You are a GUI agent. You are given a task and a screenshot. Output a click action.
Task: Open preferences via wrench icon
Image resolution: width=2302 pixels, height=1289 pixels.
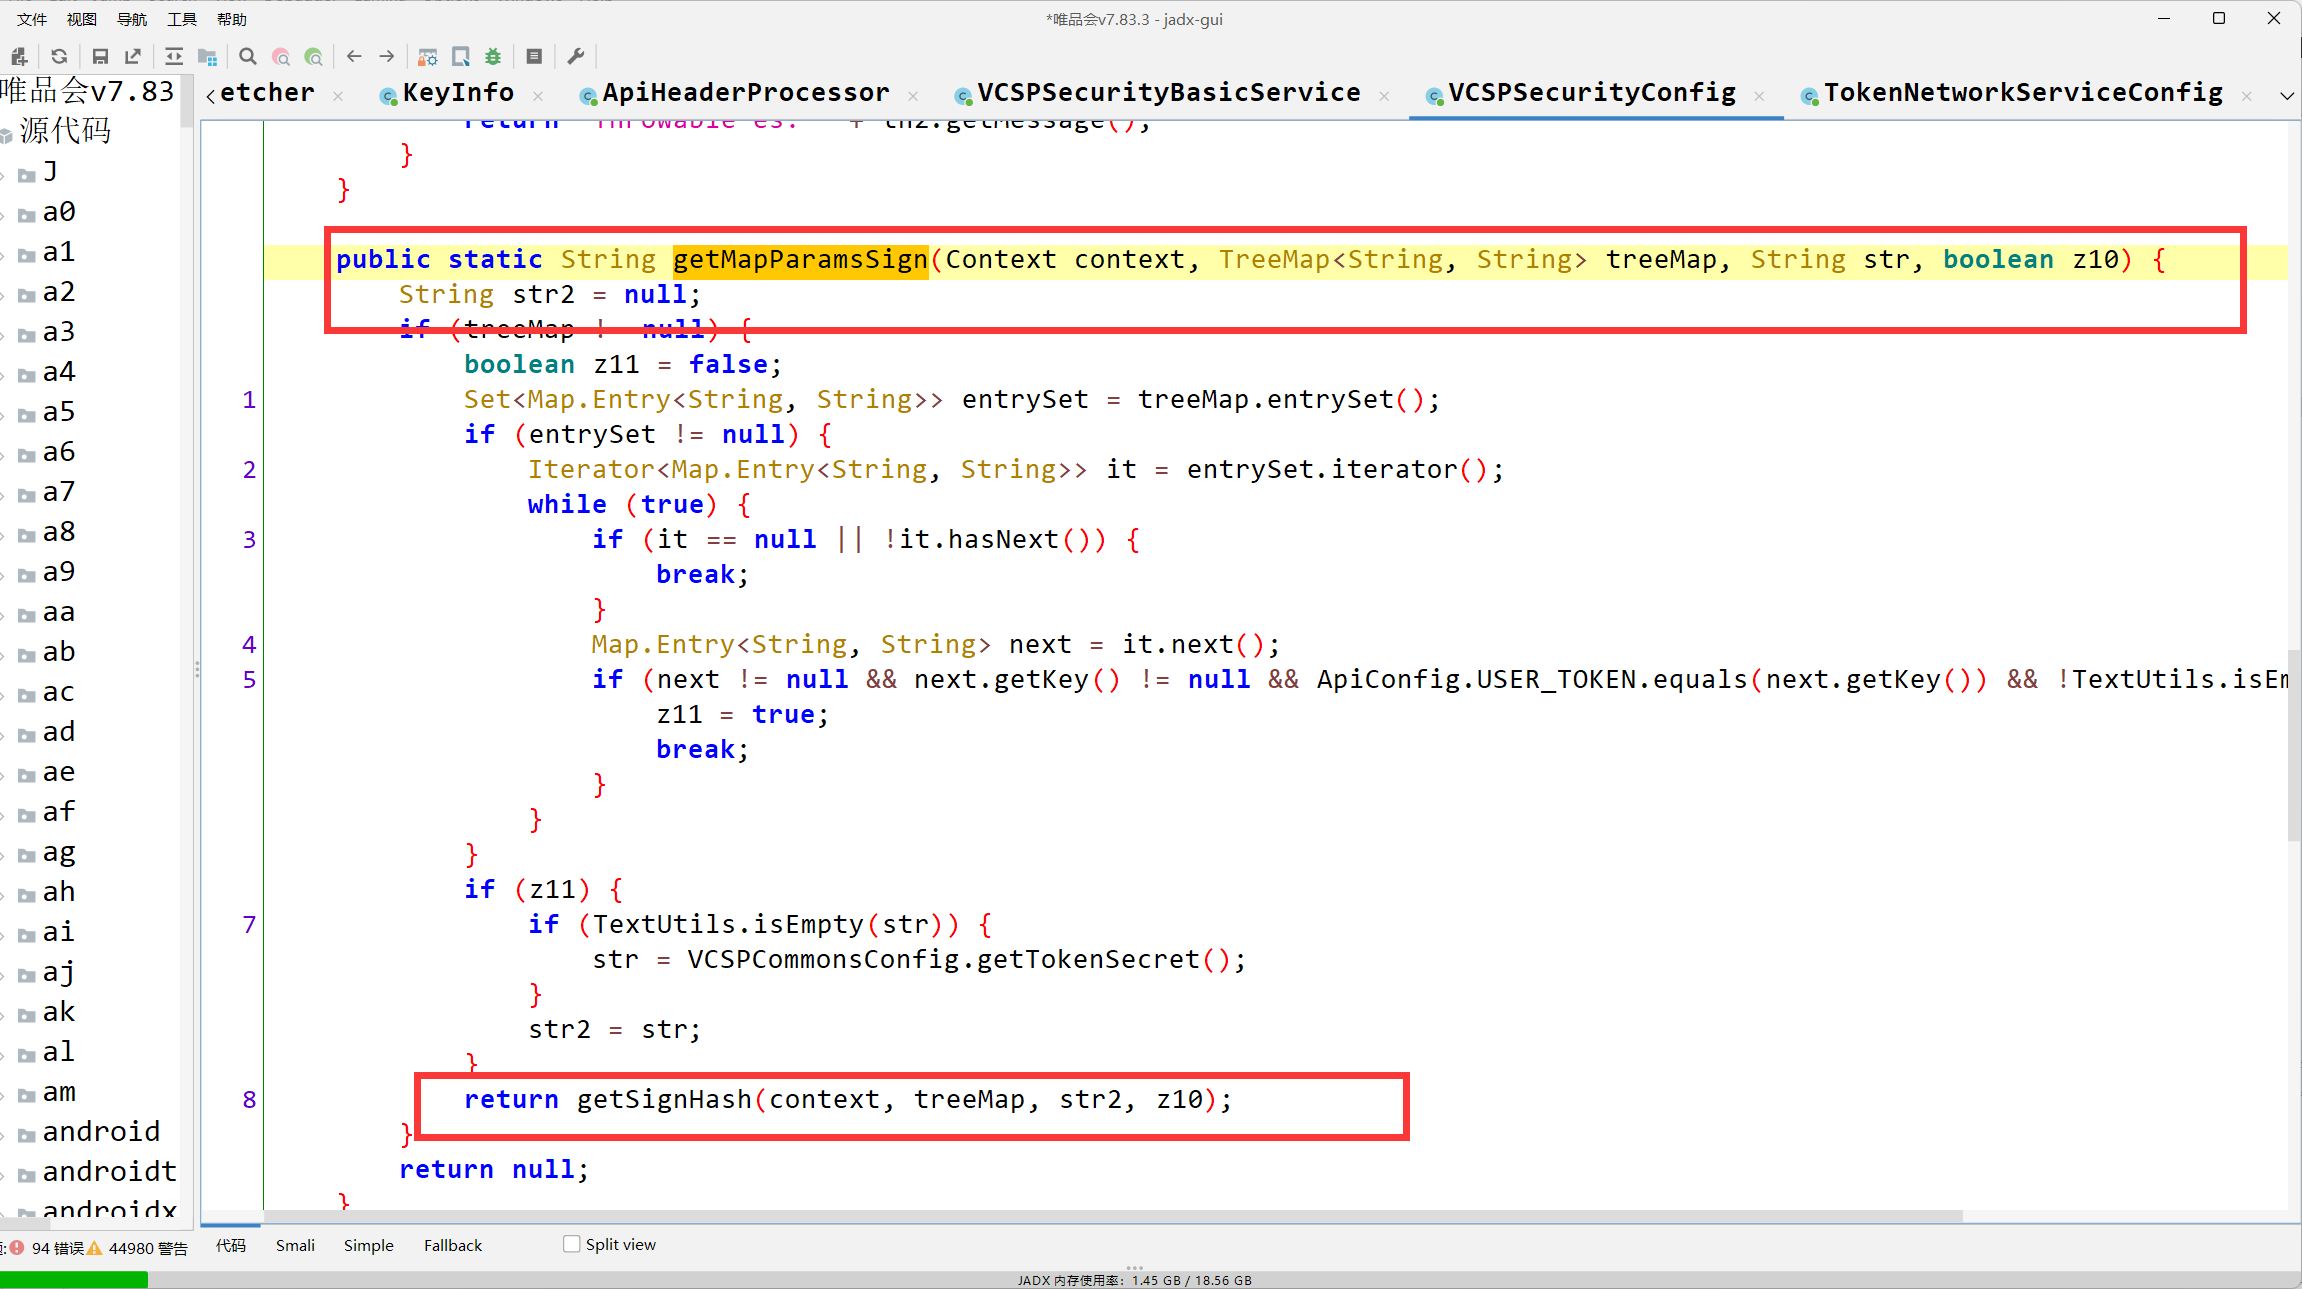pos(576,56)
